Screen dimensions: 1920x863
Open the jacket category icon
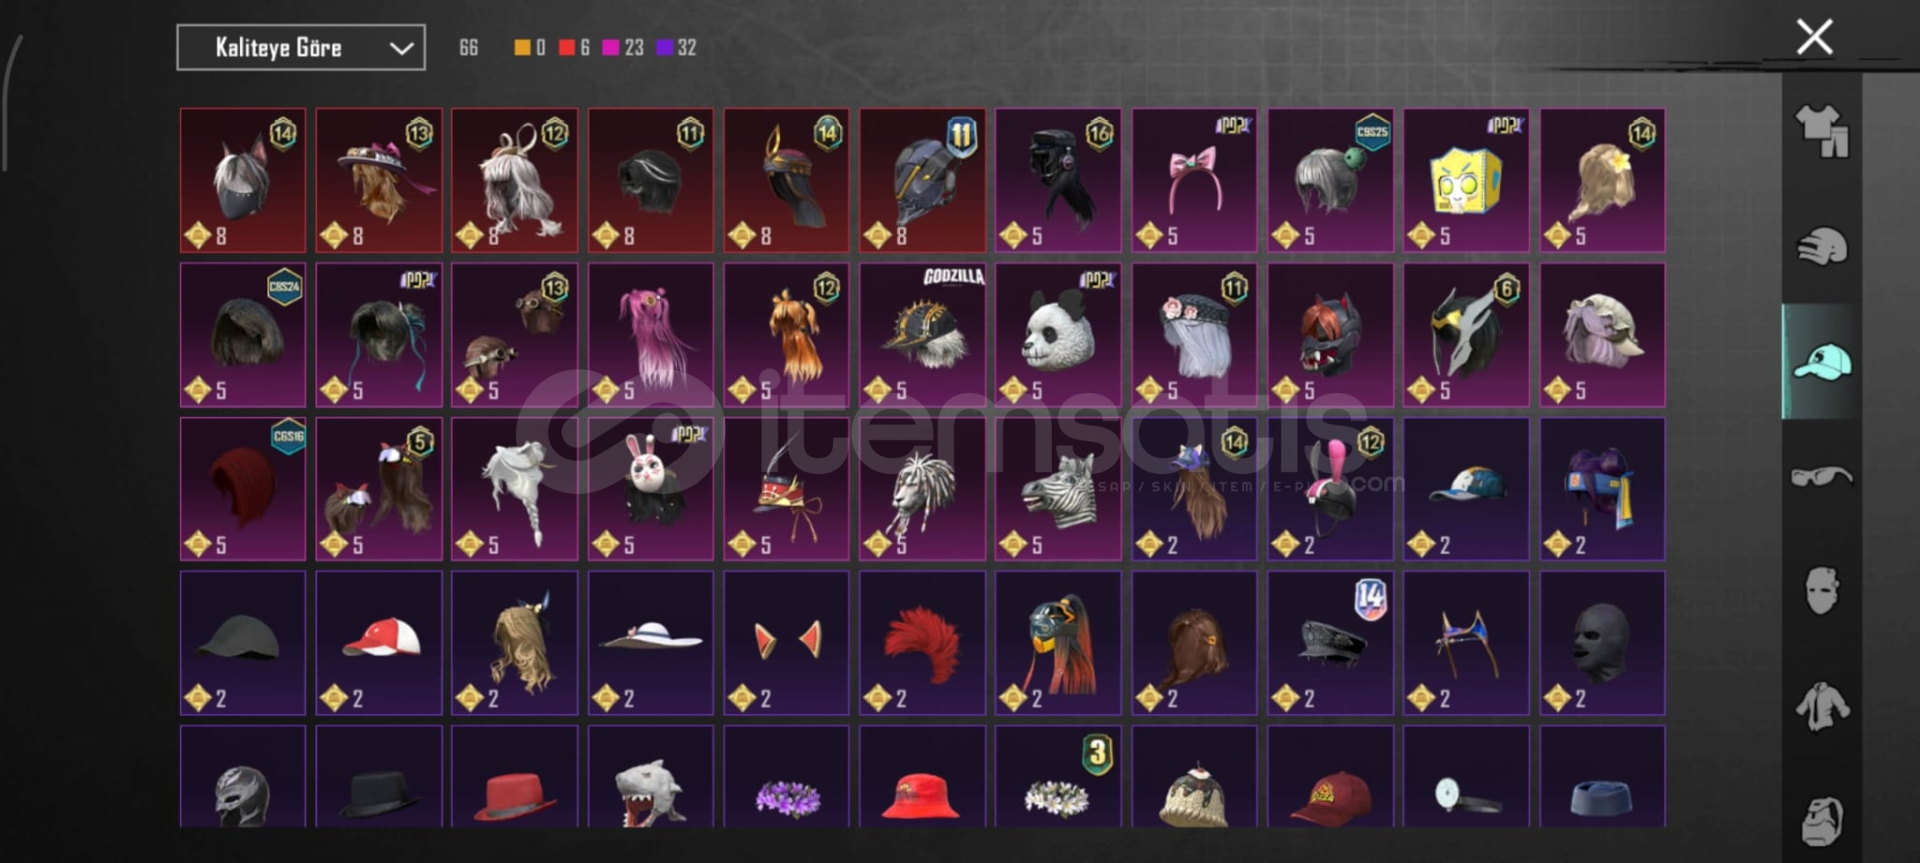point(1822,706)
